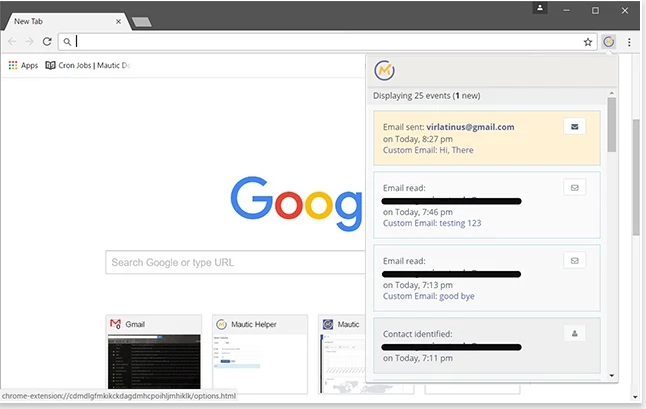This screenshot has height=409, width=646.
Task: Click the contact icon on 'Contact identified' event
Action: [574, 334]
